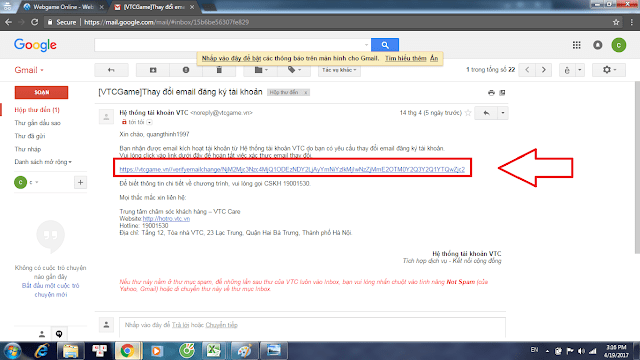640x360 pixels.
Task: Click the 'SOẠN' compose button
Action: (x=41, y=93)
